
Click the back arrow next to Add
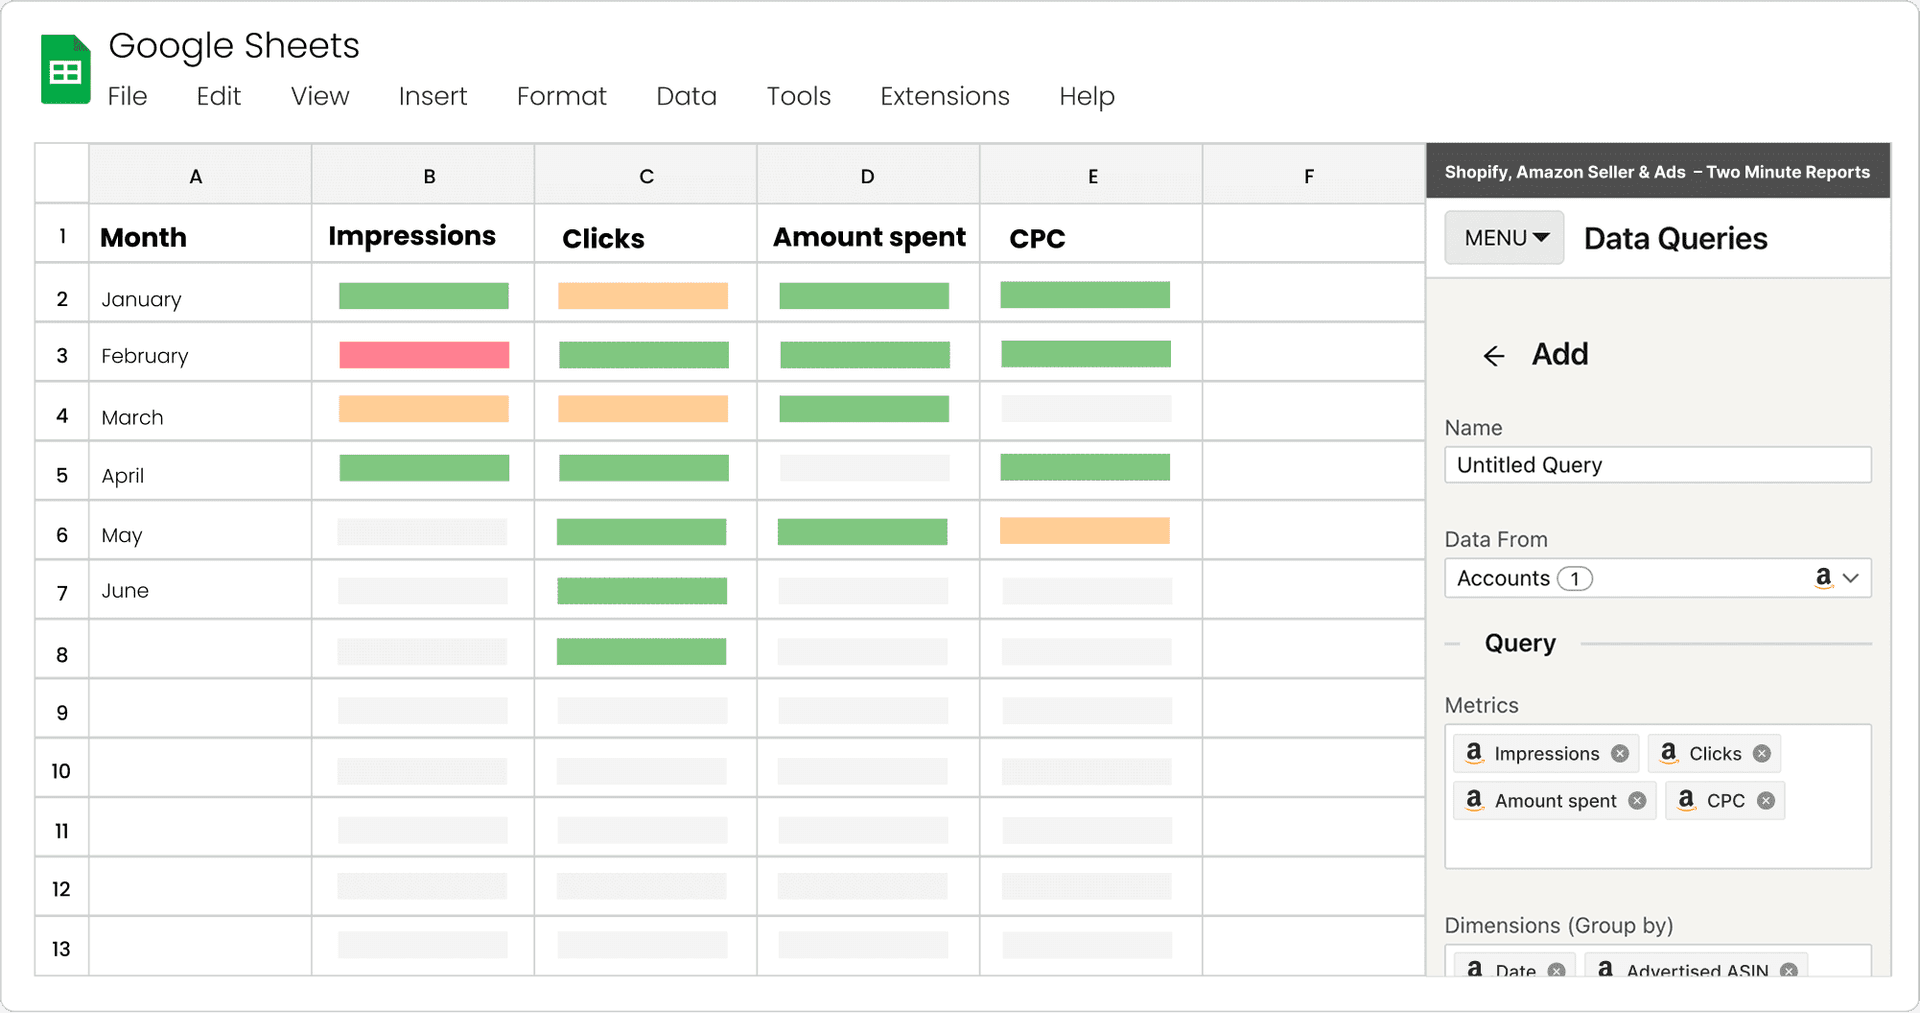(1494, 355)
